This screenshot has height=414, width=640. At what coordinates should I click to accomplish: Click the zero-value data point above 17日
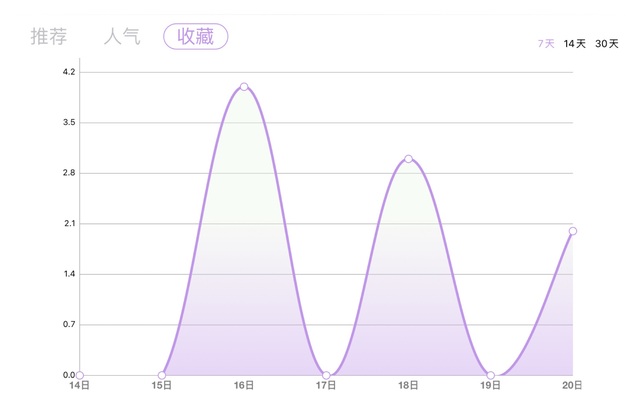tap(326, 375)
